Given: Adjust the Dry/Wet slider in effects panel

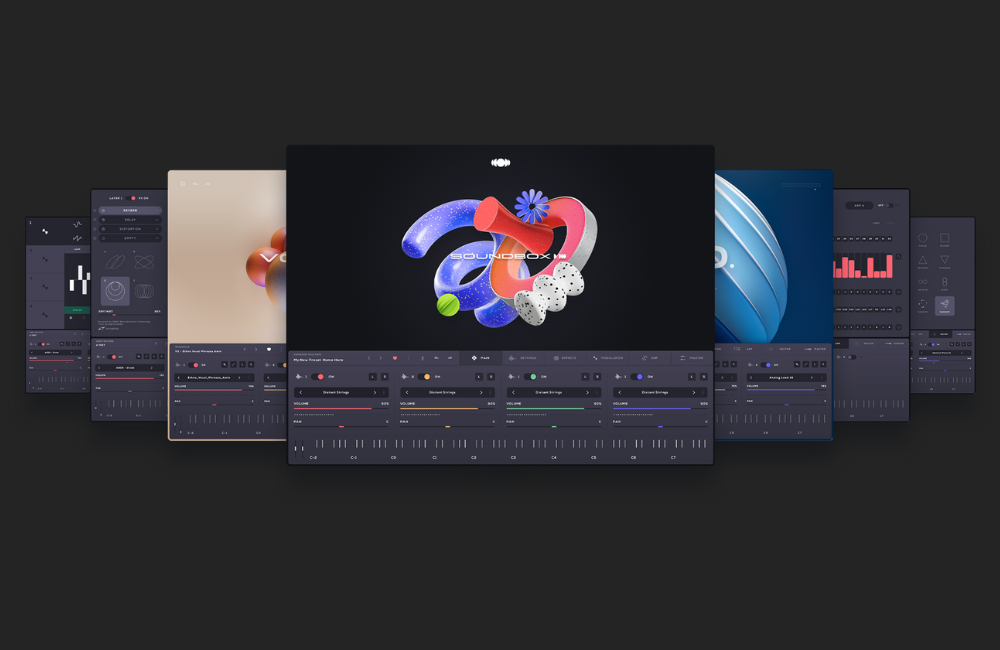Looking at the screenshot, I should pyautogui.click(x=129, y=315).
